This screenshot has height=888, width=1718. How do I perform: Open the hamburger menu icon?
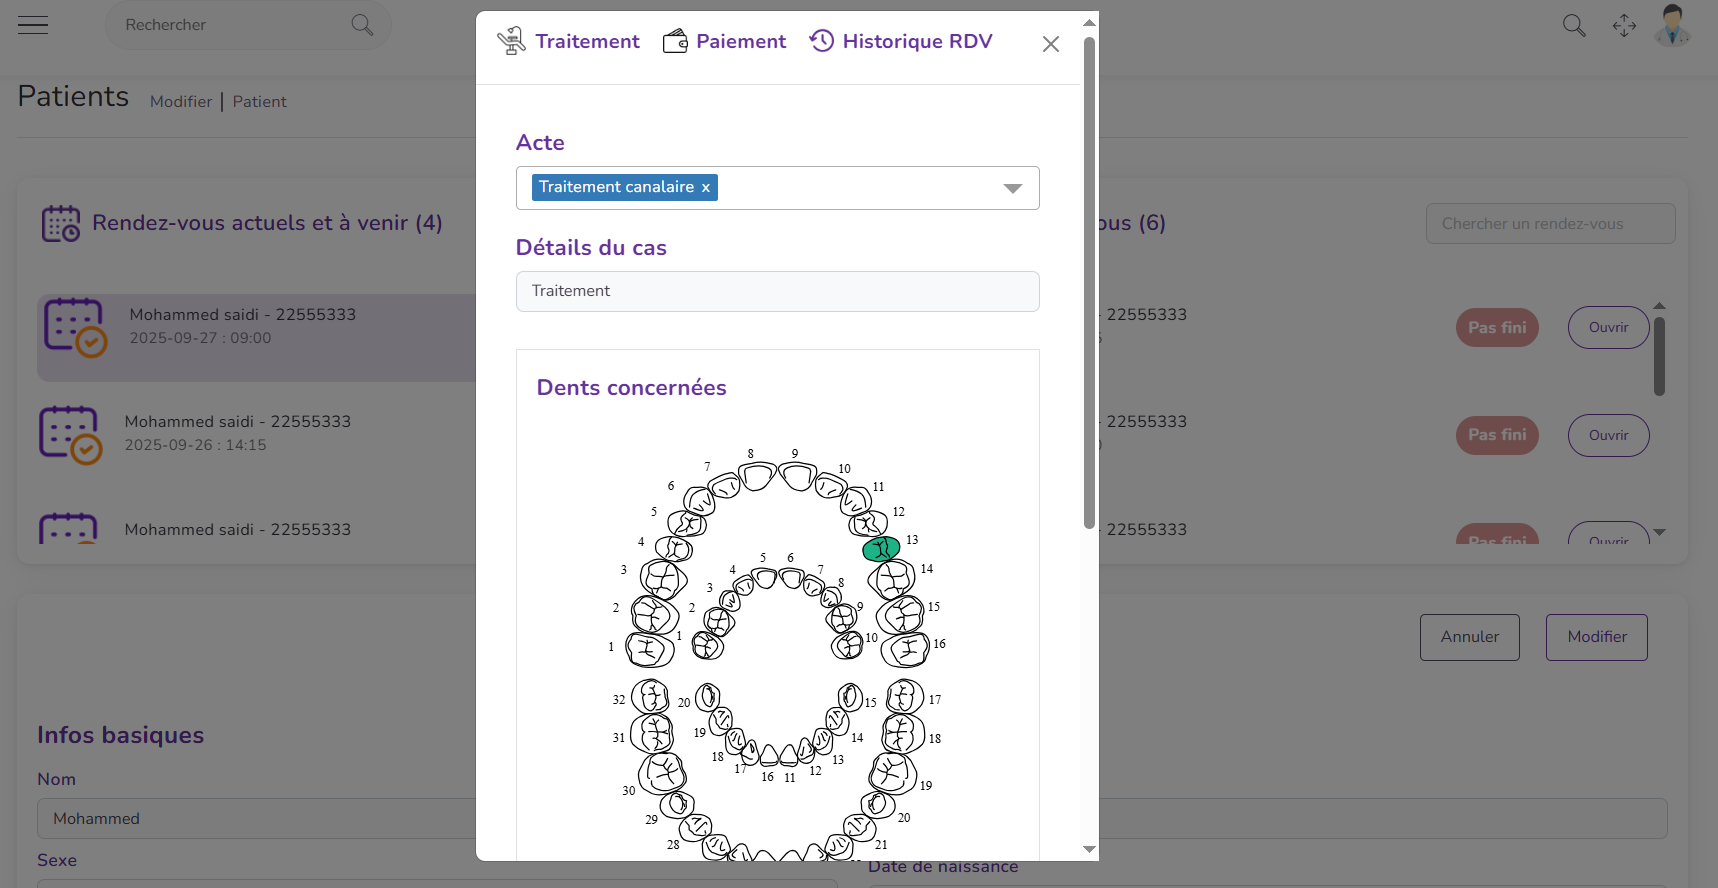click(33, 25)
